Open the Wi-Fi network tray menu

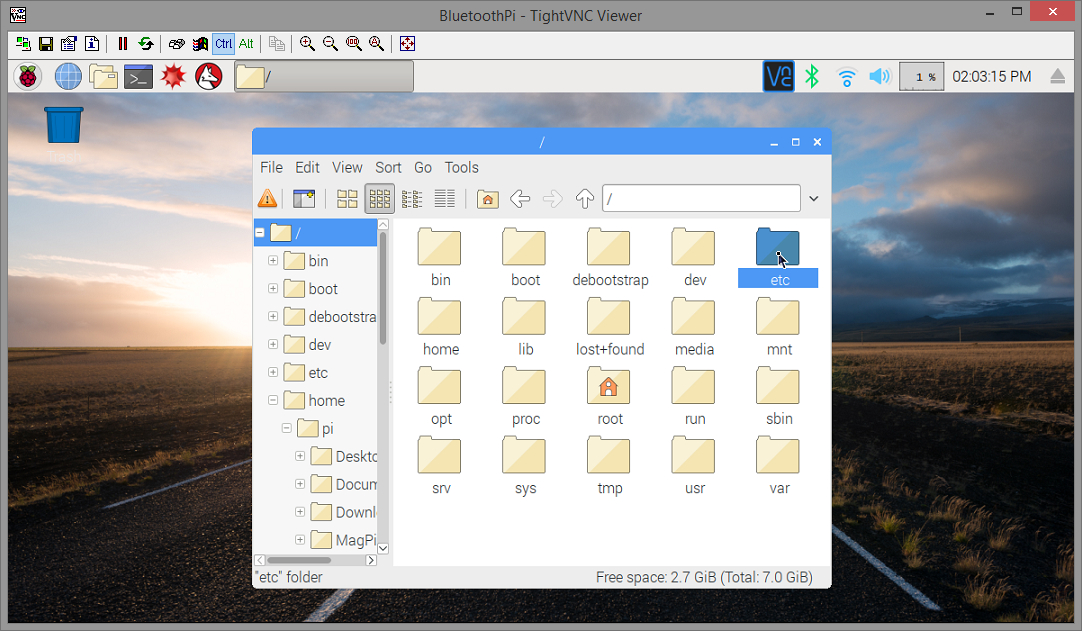(x=847, y=77)
